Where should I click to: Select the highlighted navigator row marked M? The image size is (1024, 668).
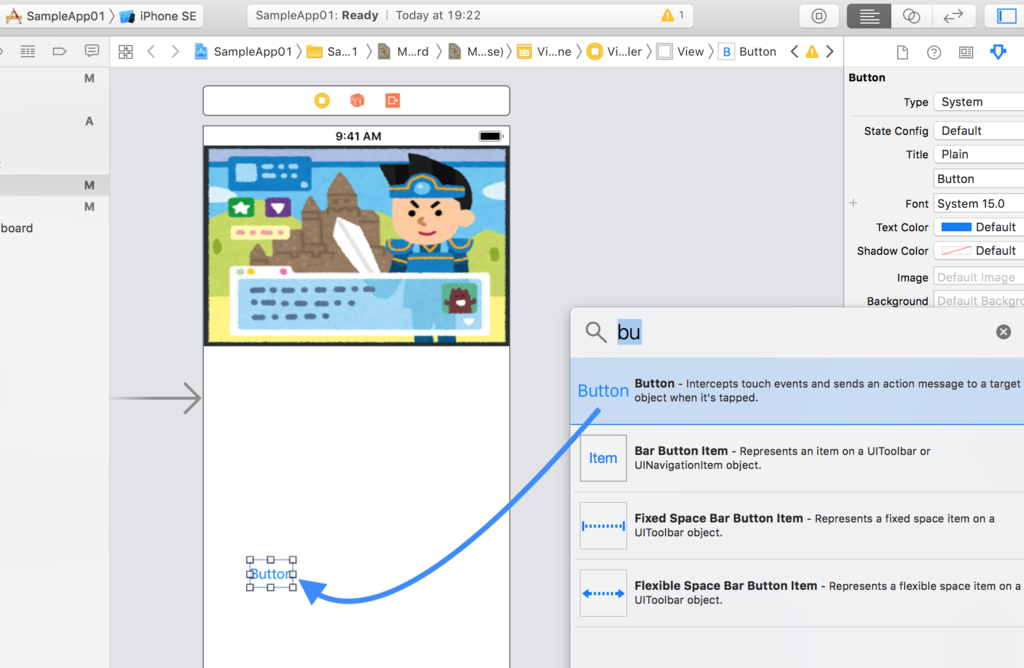point(55,185)
